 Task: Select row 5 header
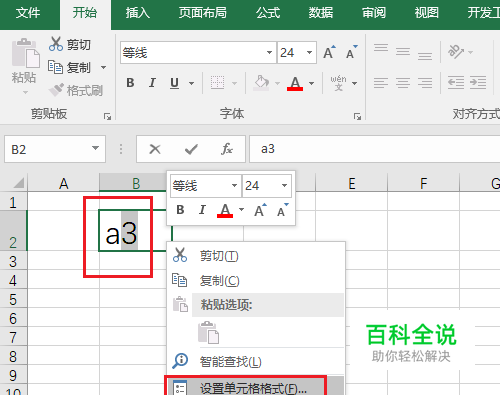(x=13, y=299)
